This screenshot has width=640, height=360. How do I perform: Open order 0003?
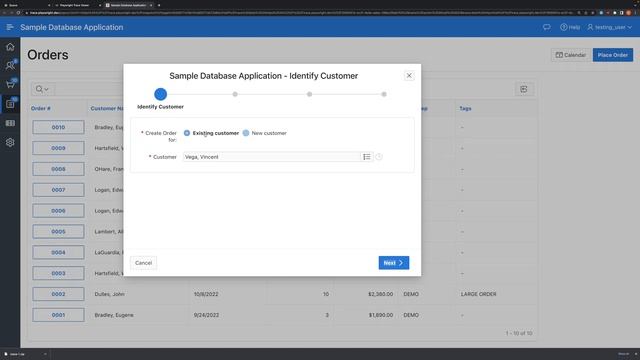pos(58,273)
